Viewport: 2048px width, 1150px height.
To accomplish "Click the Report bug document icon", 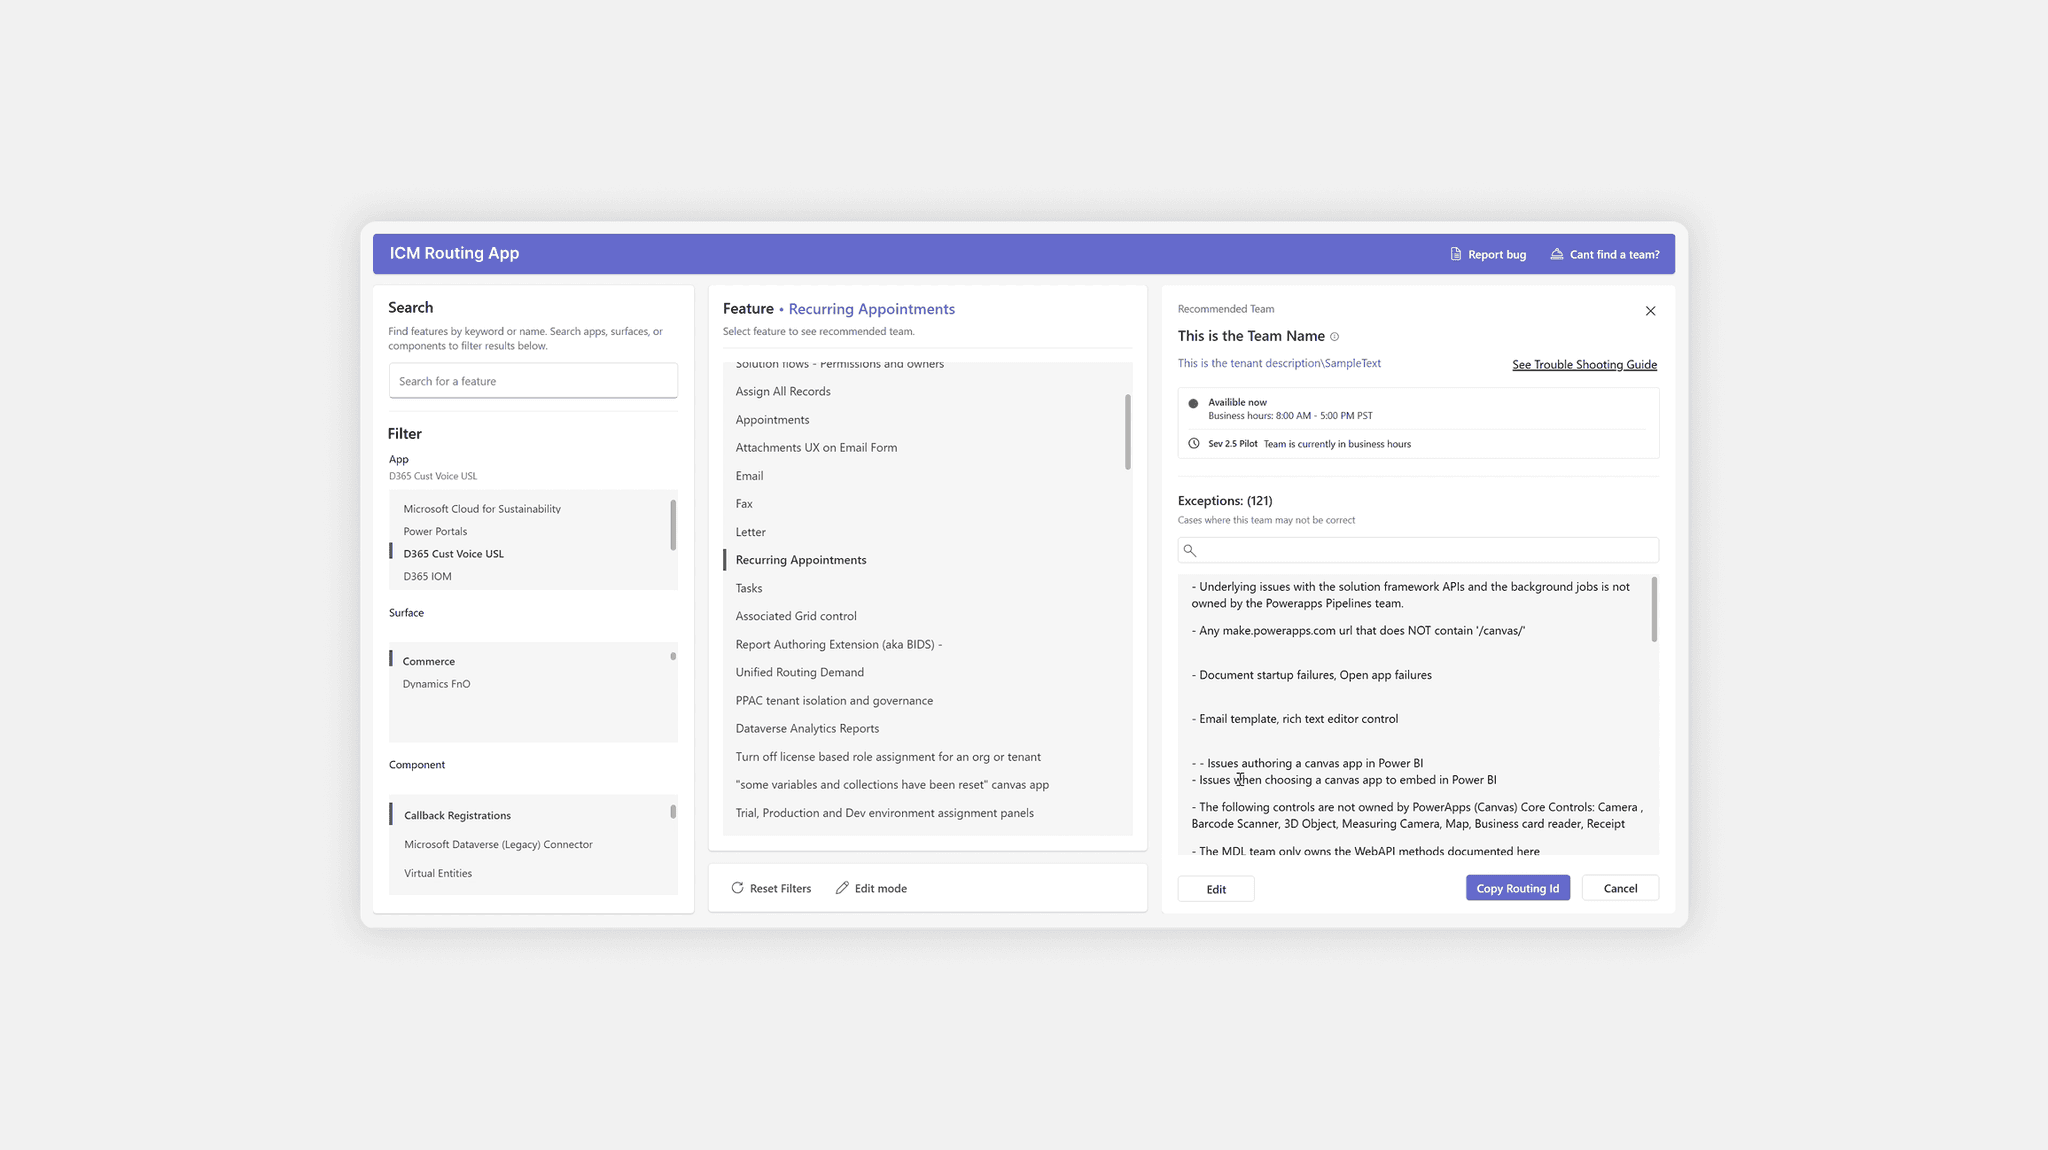I will (1456, 254).
